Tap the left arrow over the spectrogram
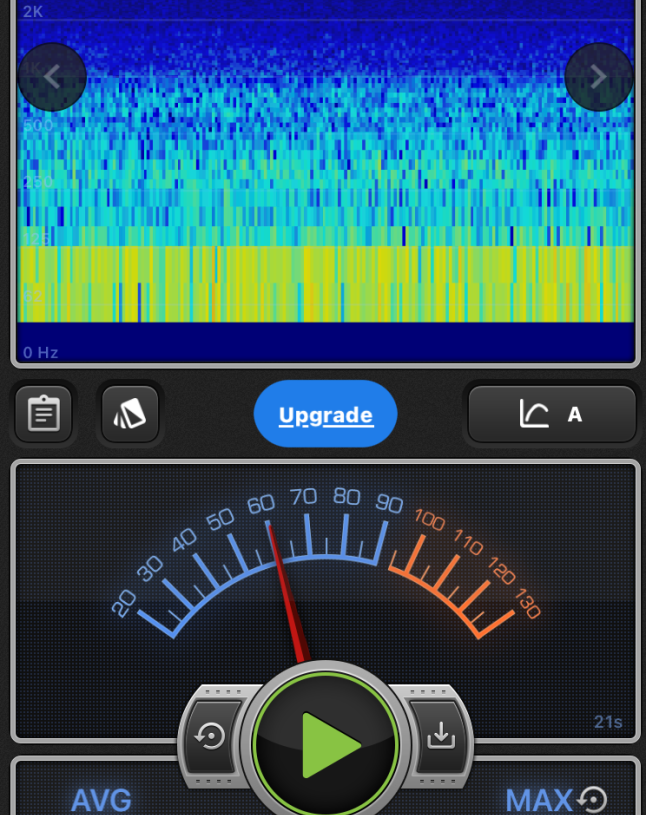 pyautogui.click(x=52, y=77)
